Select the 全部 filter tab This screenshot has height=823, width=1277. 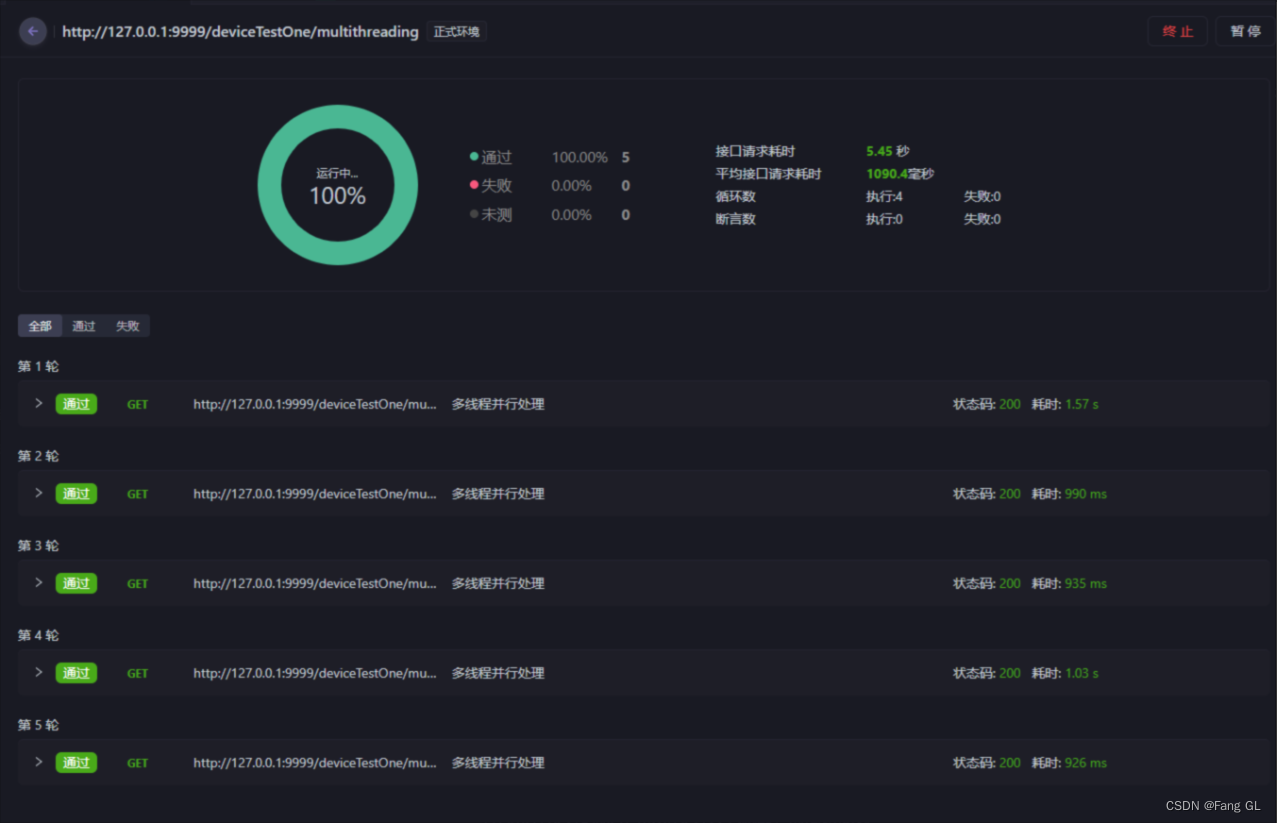pyautogui.click(x=40, y=326)
